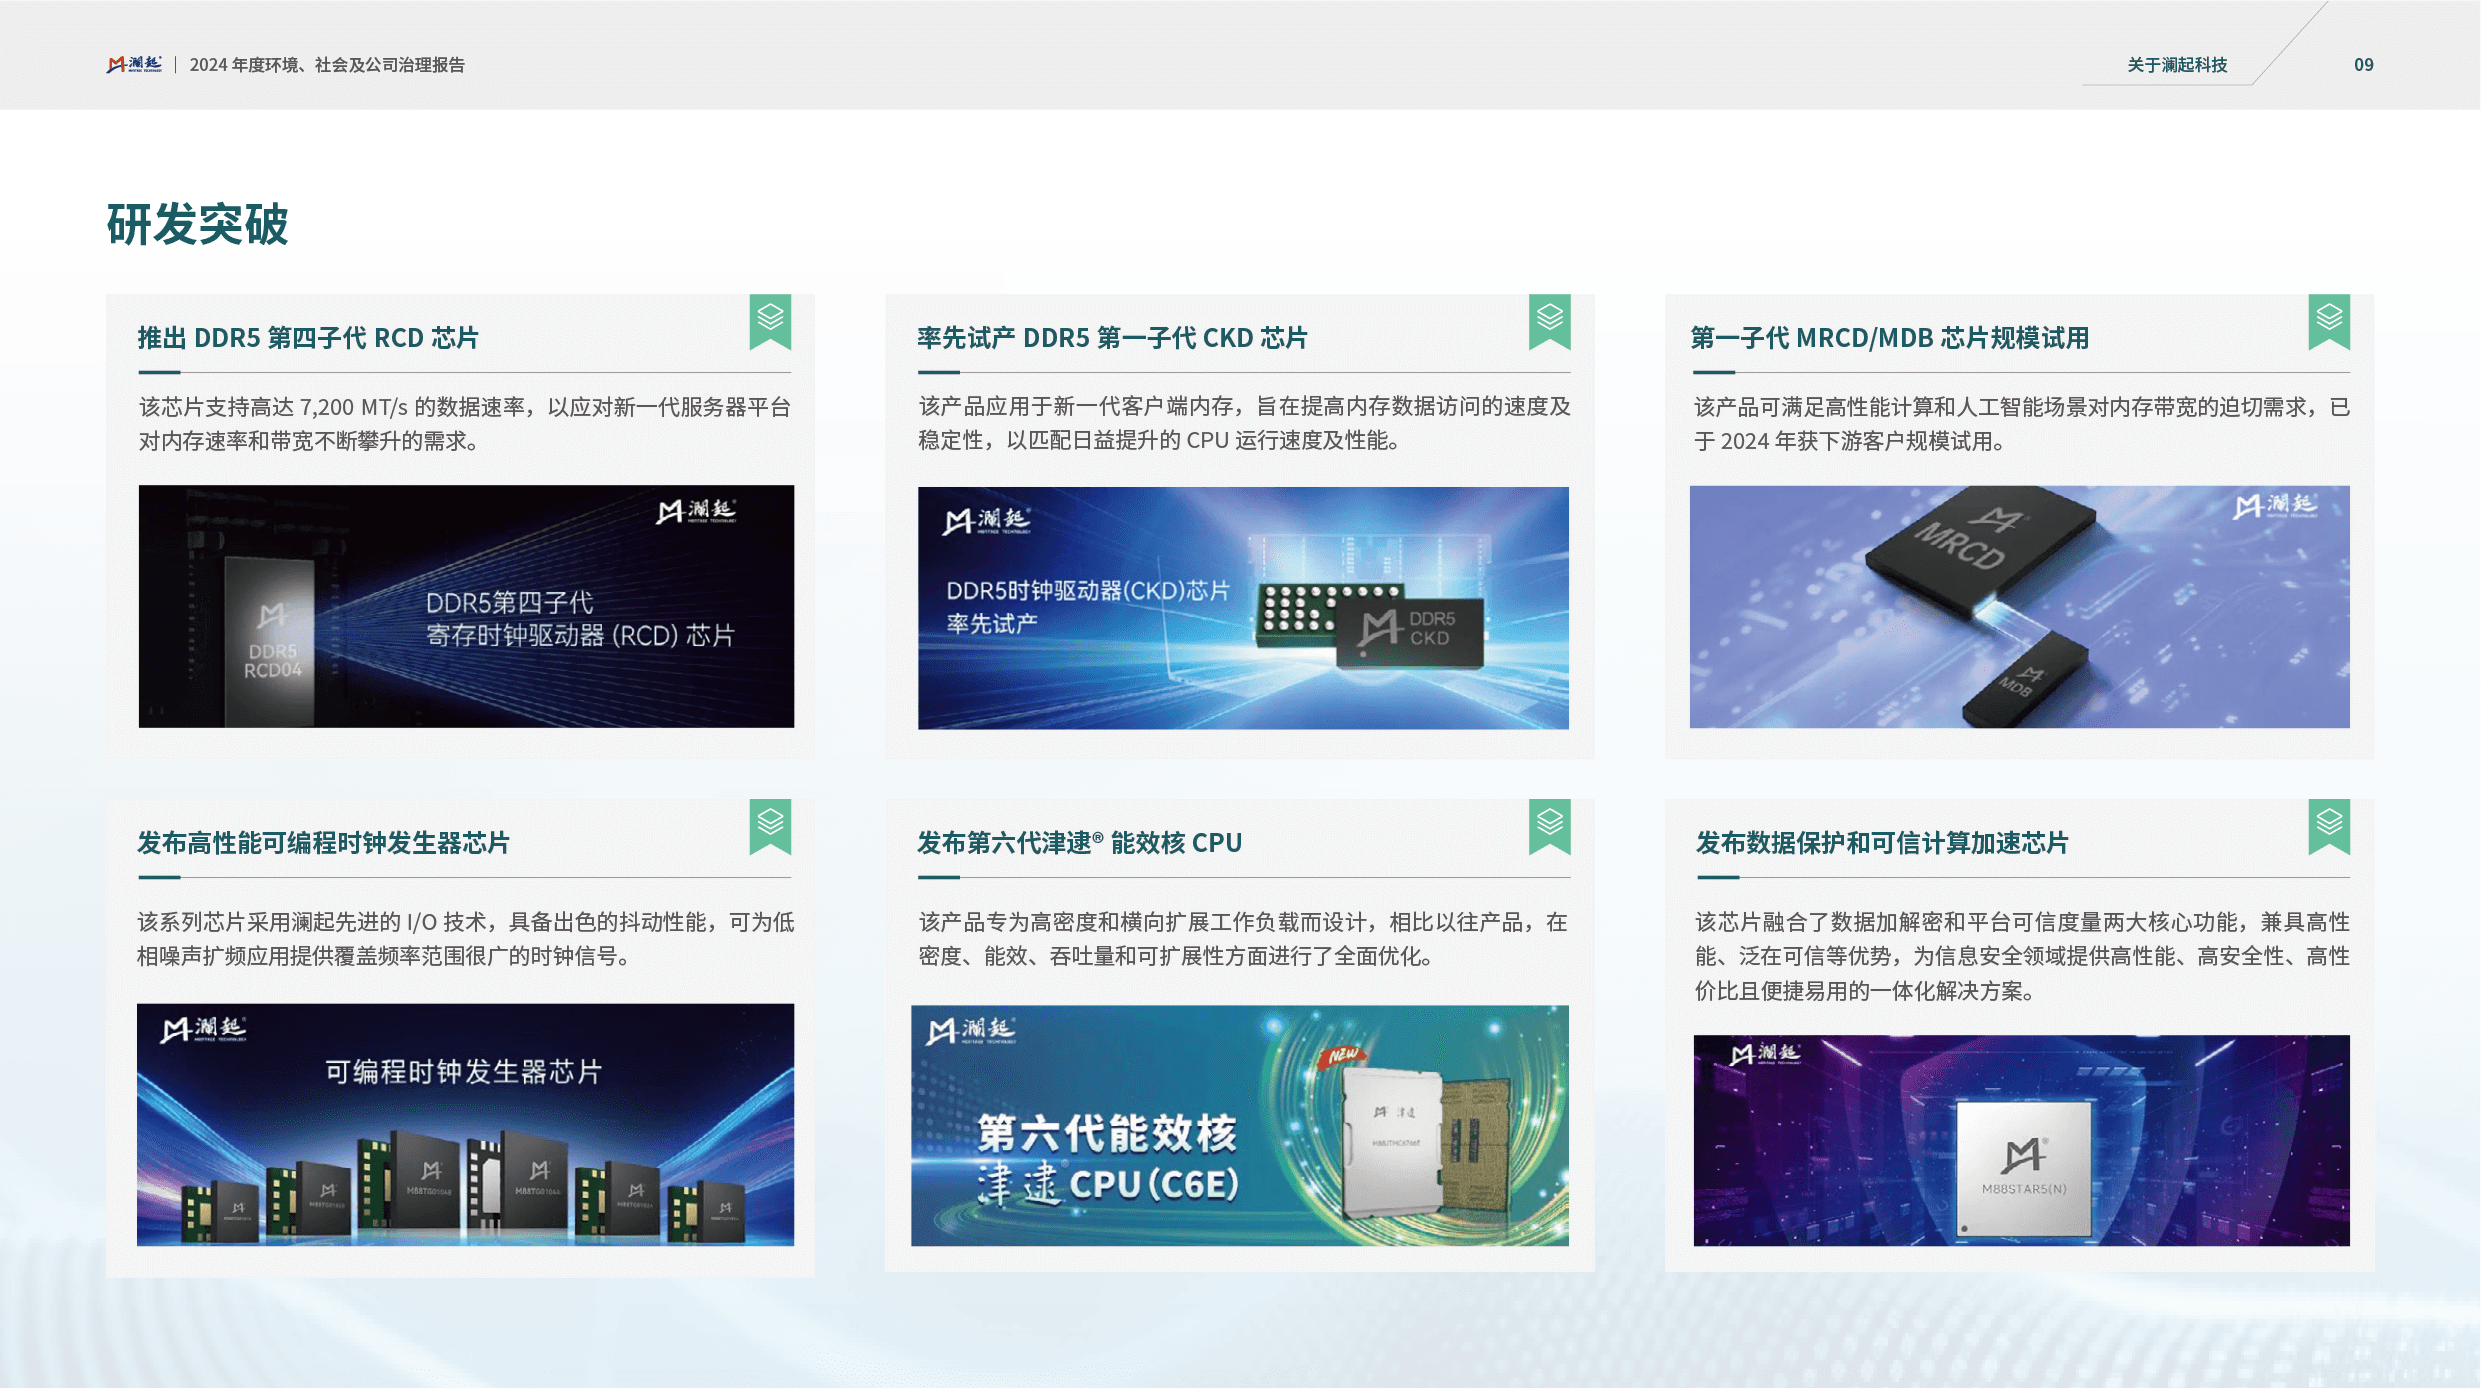Open the 关于澜起科技 section tab
Screen dimensions: 2481x1389
pos(2177,65)
